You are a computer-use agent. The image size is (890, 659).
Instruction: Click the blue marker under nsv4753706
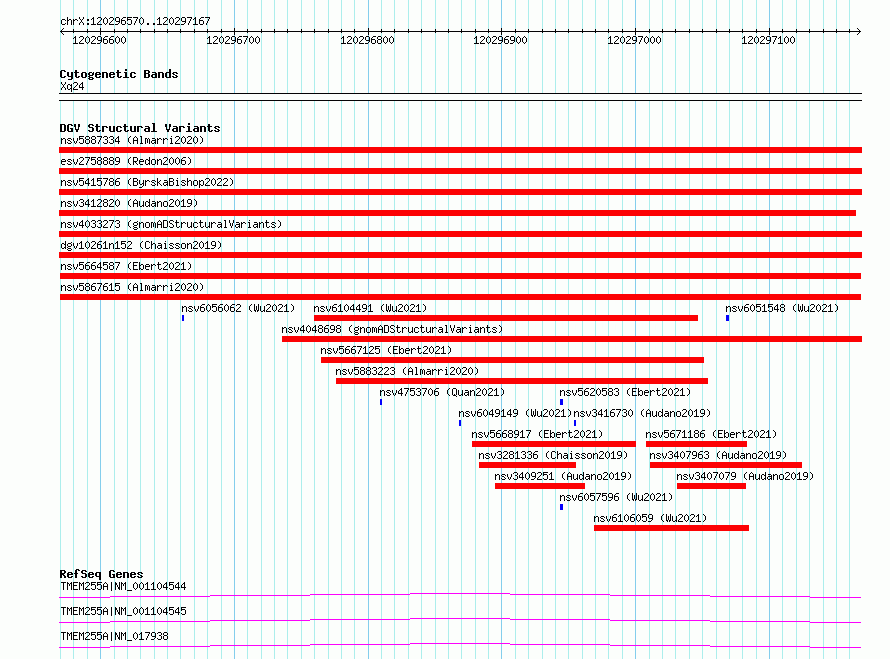[381, 402]
